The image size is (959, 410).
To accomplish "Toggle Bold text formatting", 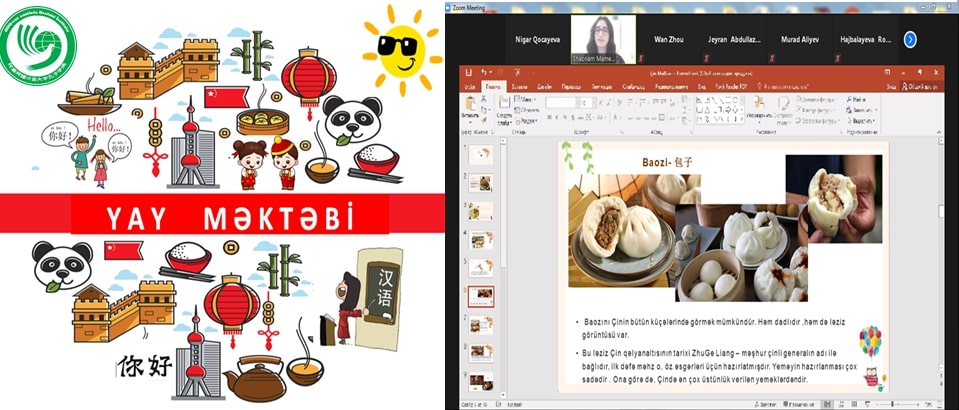I will (549, 117).
